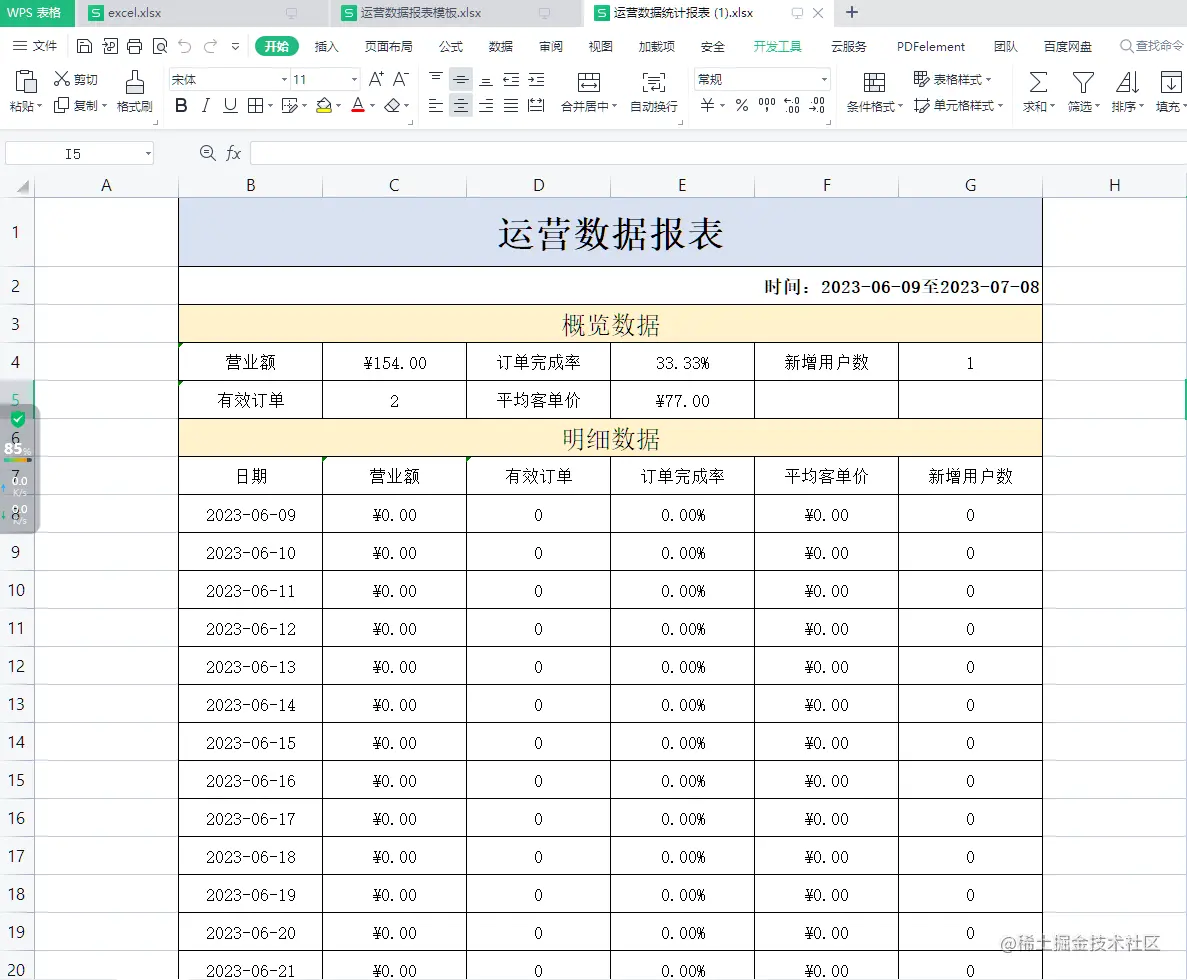Apply percent style icon
This screenshot has height=980, width=1187.
pos(742,105)
